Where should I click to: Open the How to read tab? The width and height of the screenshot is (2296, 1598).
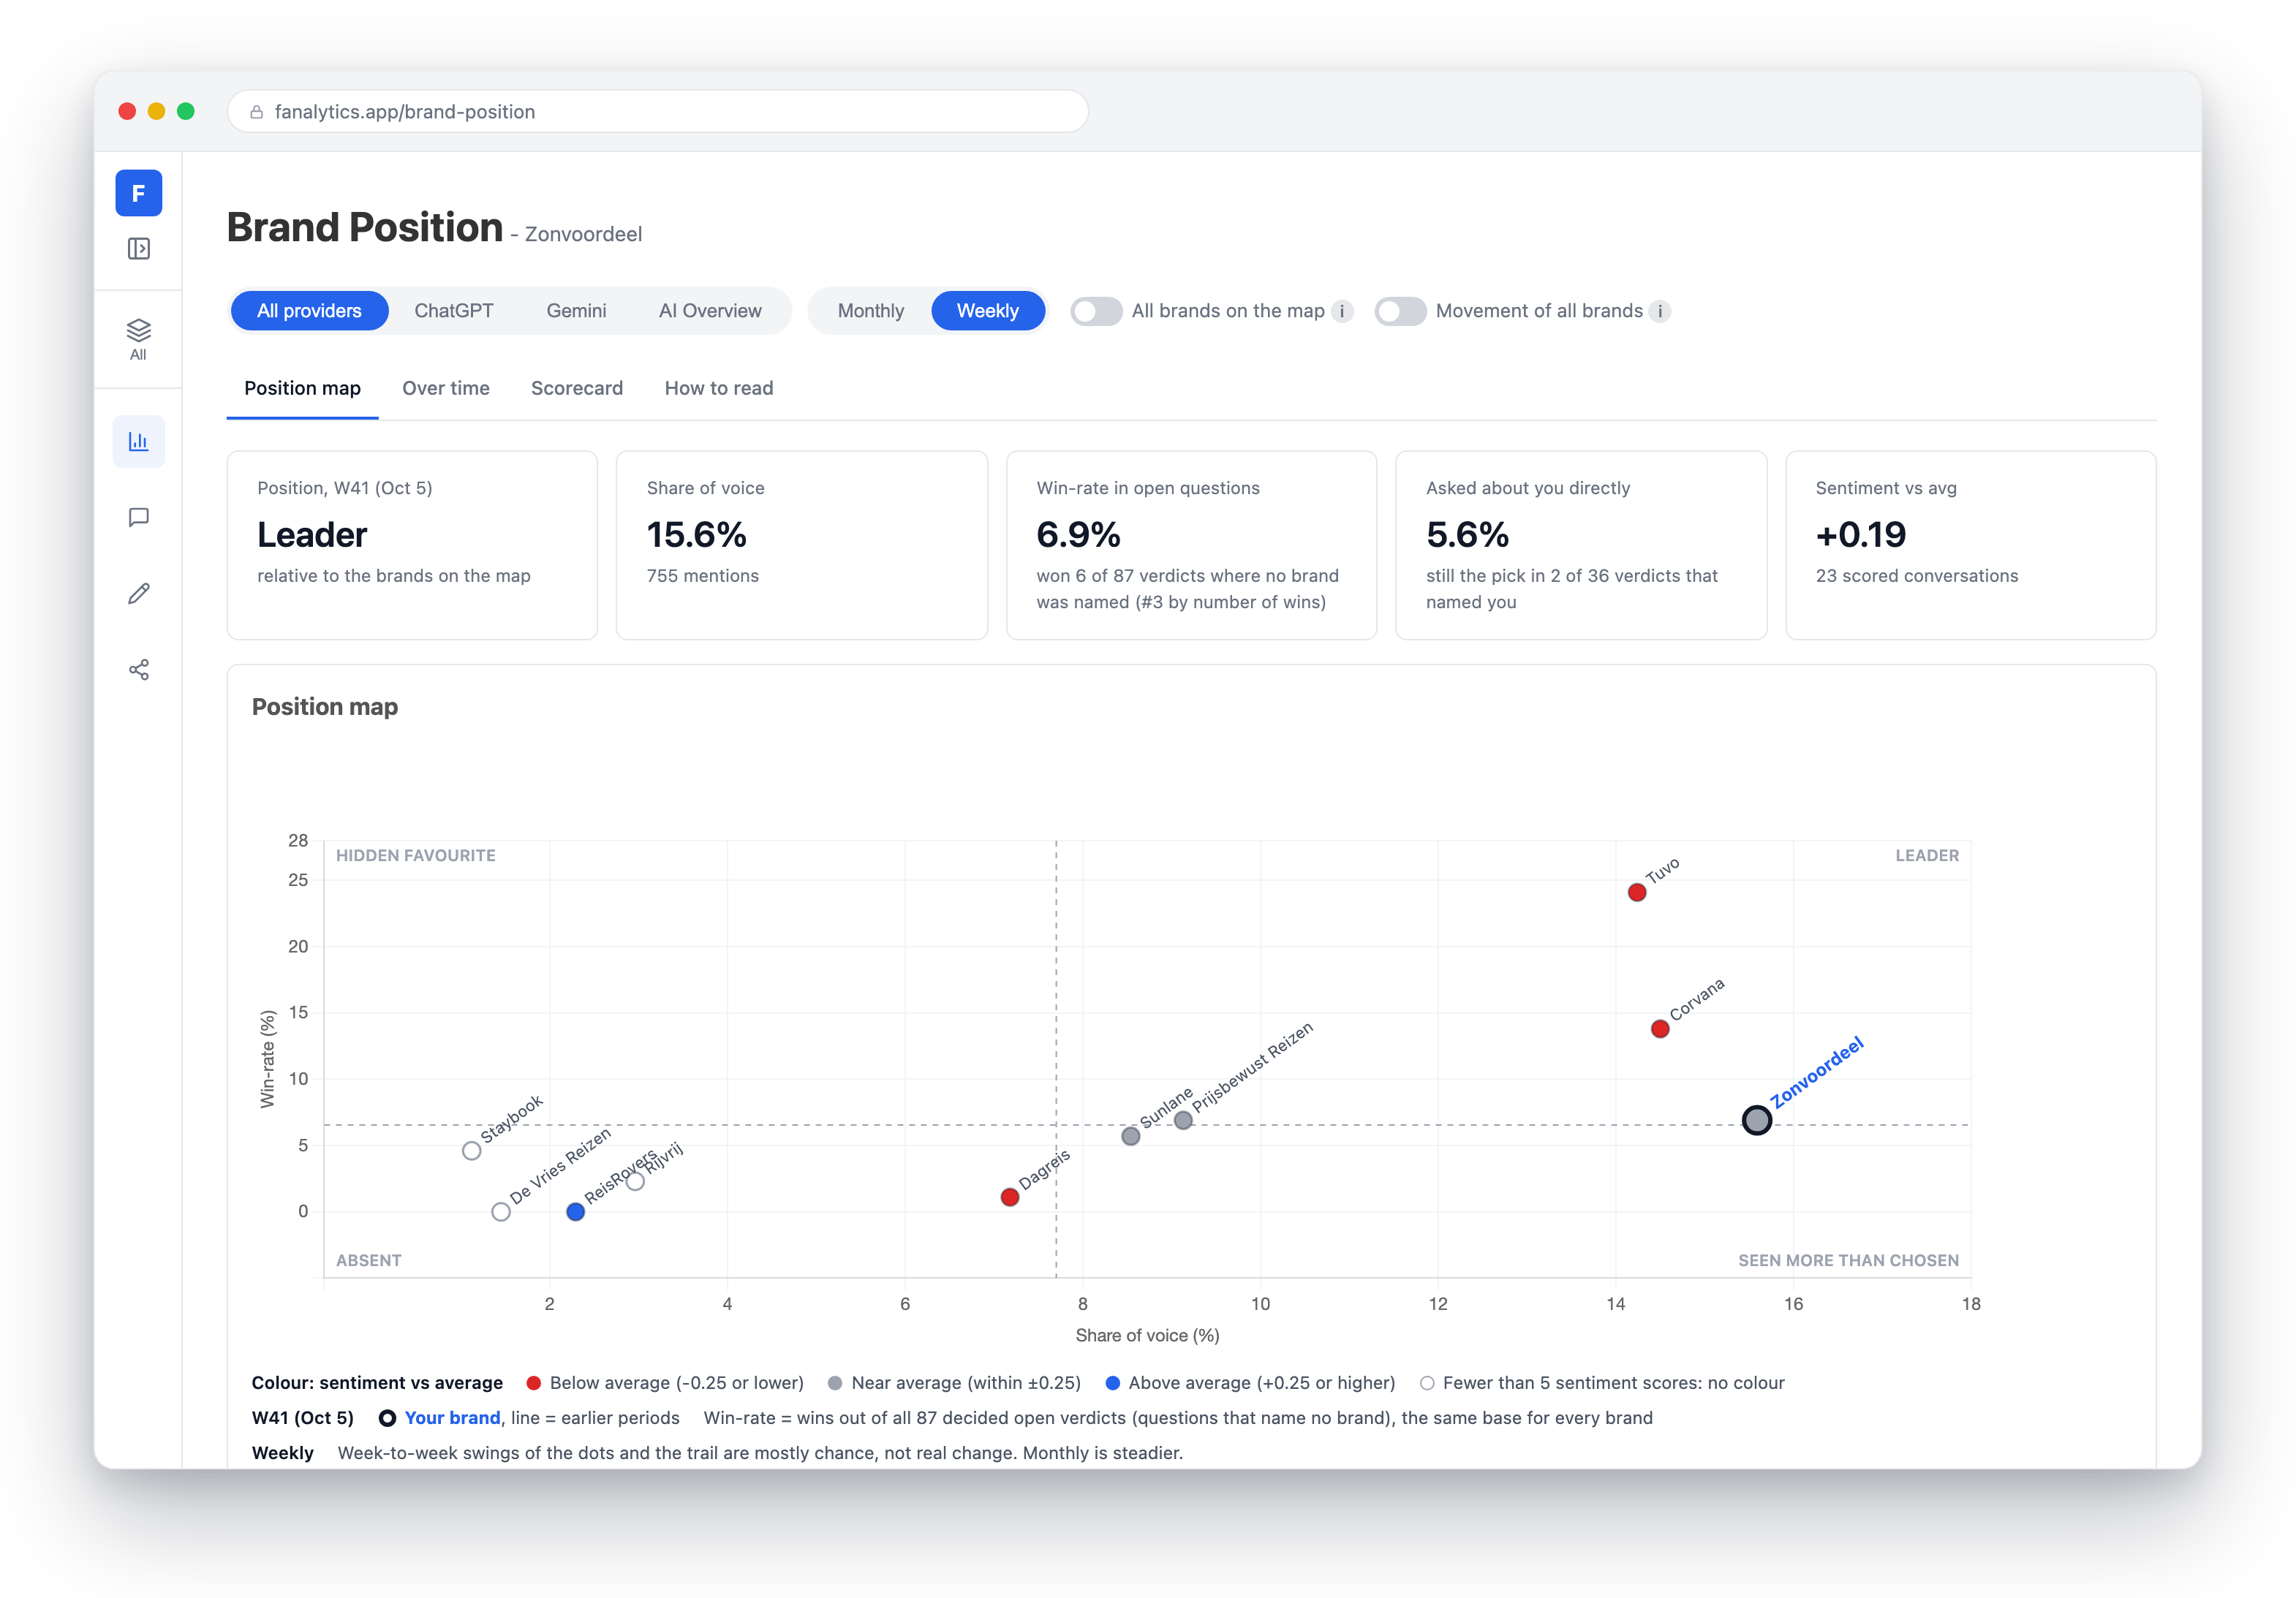click(719, 389)
